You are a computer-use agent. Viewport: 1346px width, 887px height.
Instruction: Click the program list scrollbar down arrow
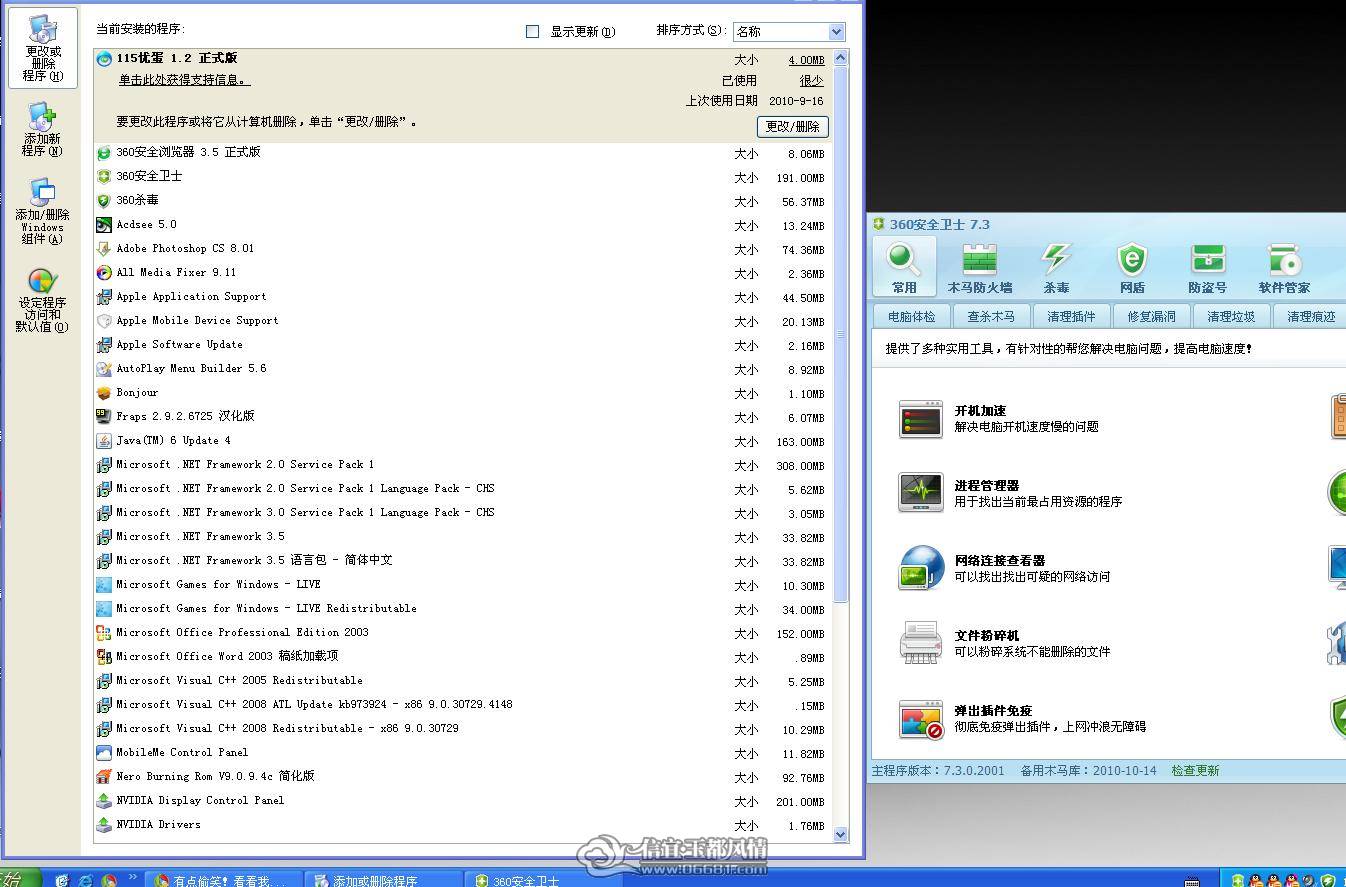click(840, 834)
